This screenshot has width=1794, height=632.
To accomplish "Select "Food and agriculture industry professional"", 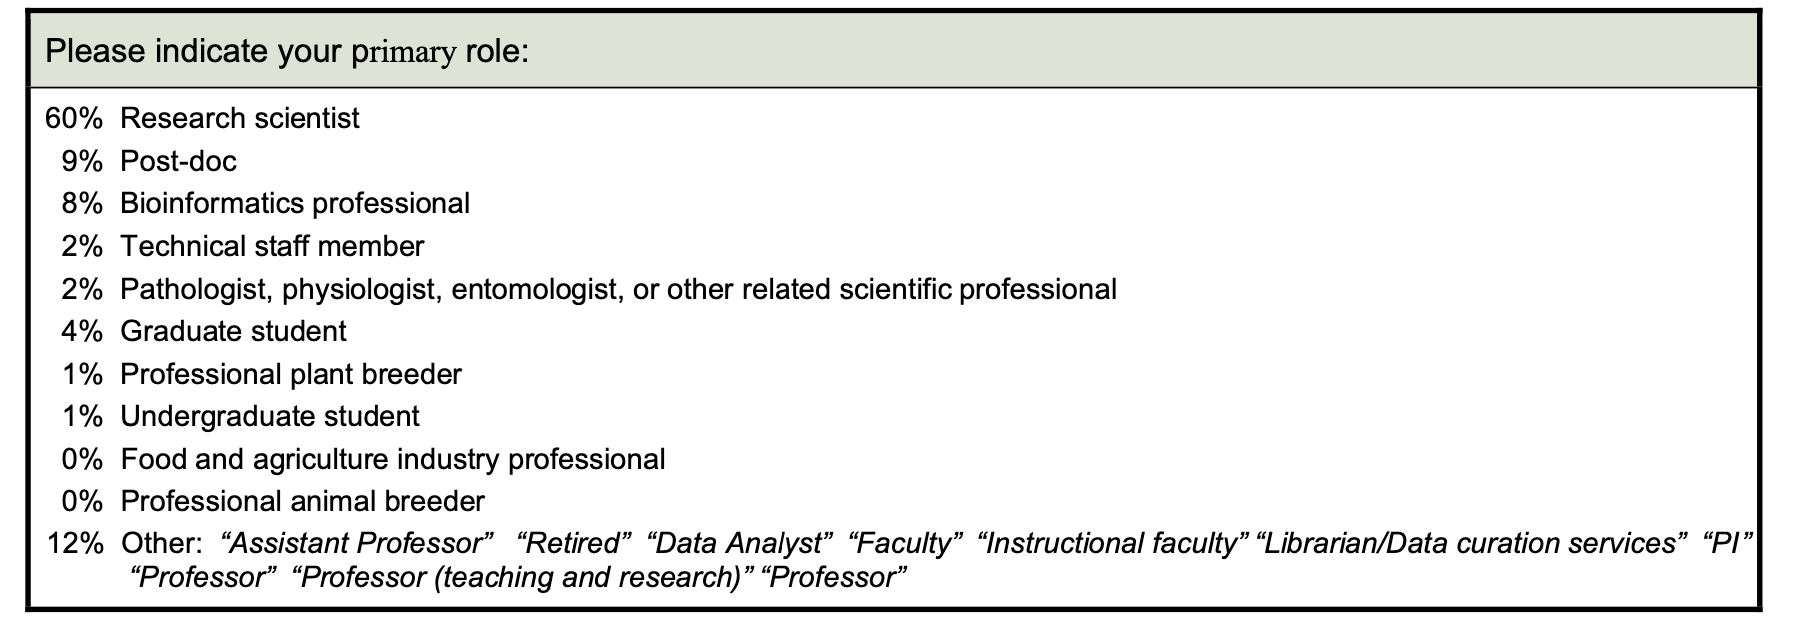I will [393, 459].
